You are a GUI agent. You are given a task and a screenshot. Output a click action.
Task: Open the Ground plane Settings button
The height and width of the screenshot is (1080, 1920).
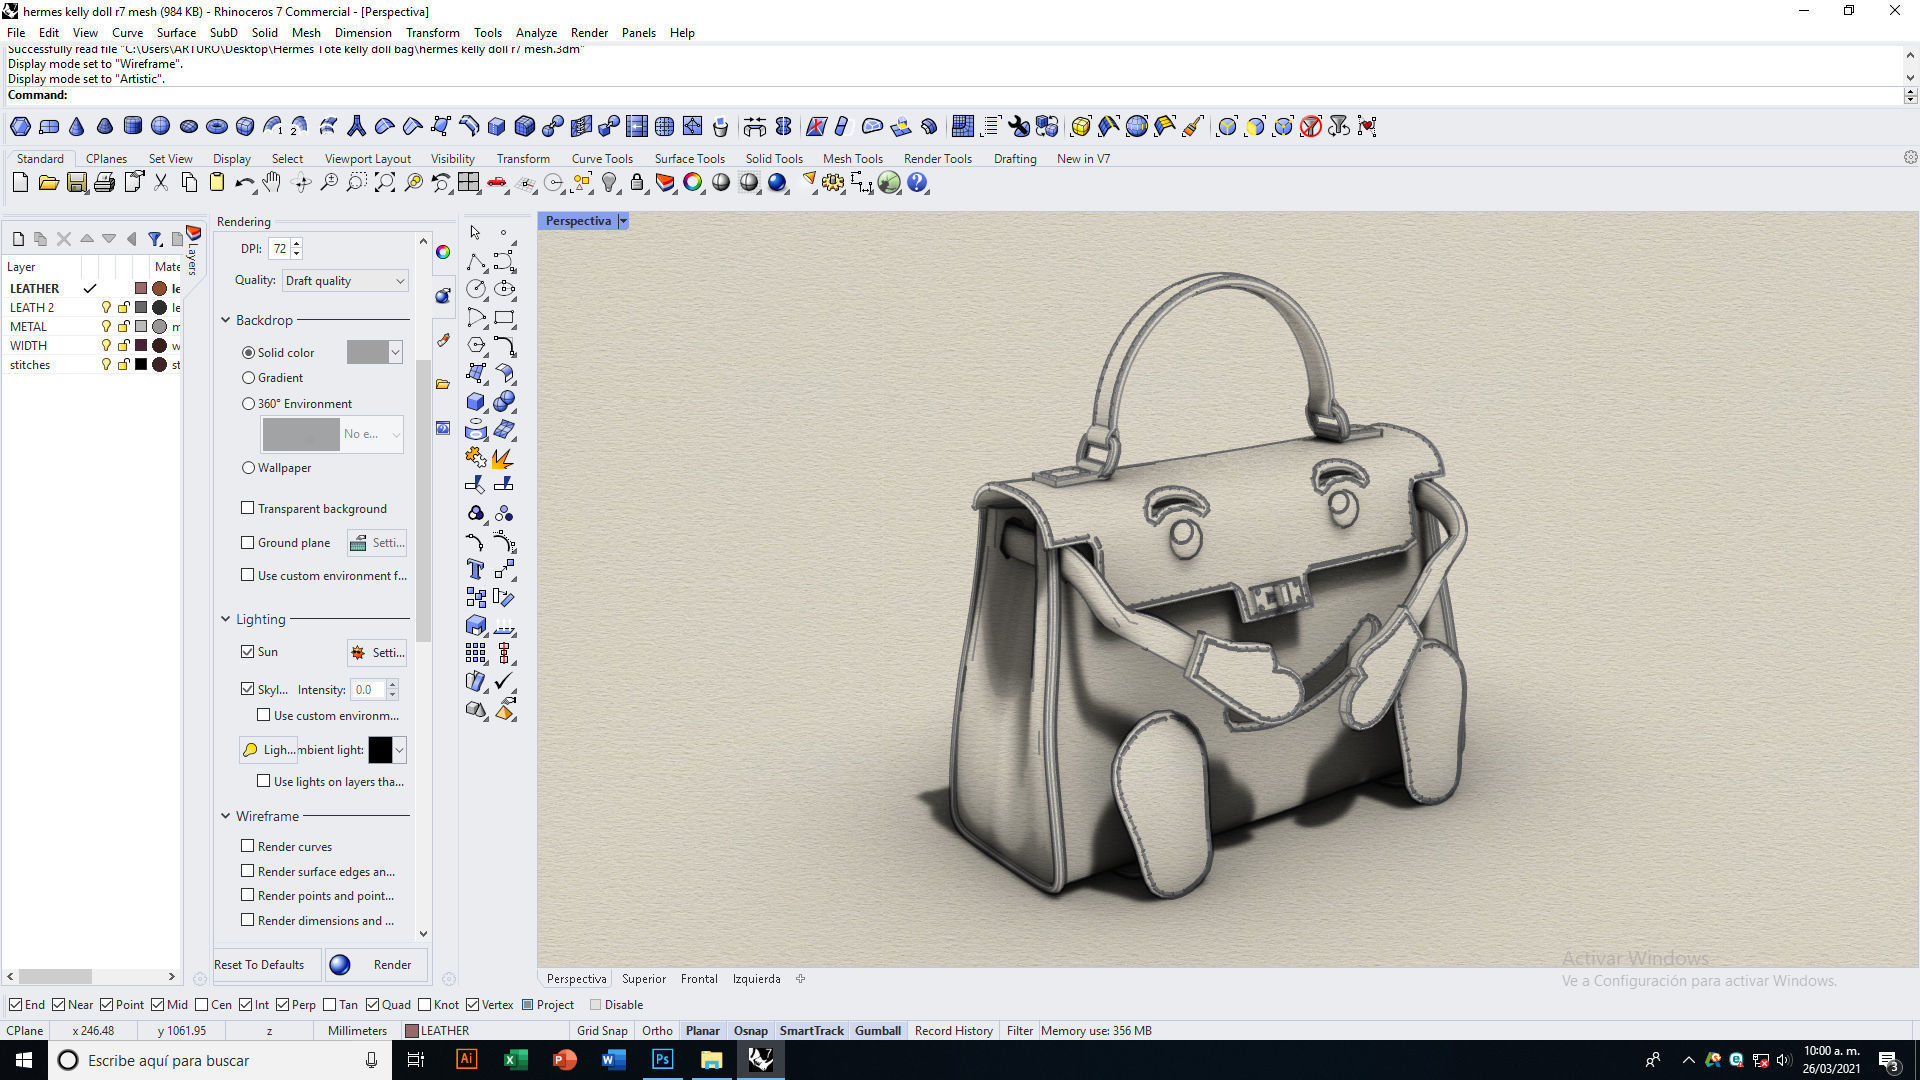(x=377, y=543)
